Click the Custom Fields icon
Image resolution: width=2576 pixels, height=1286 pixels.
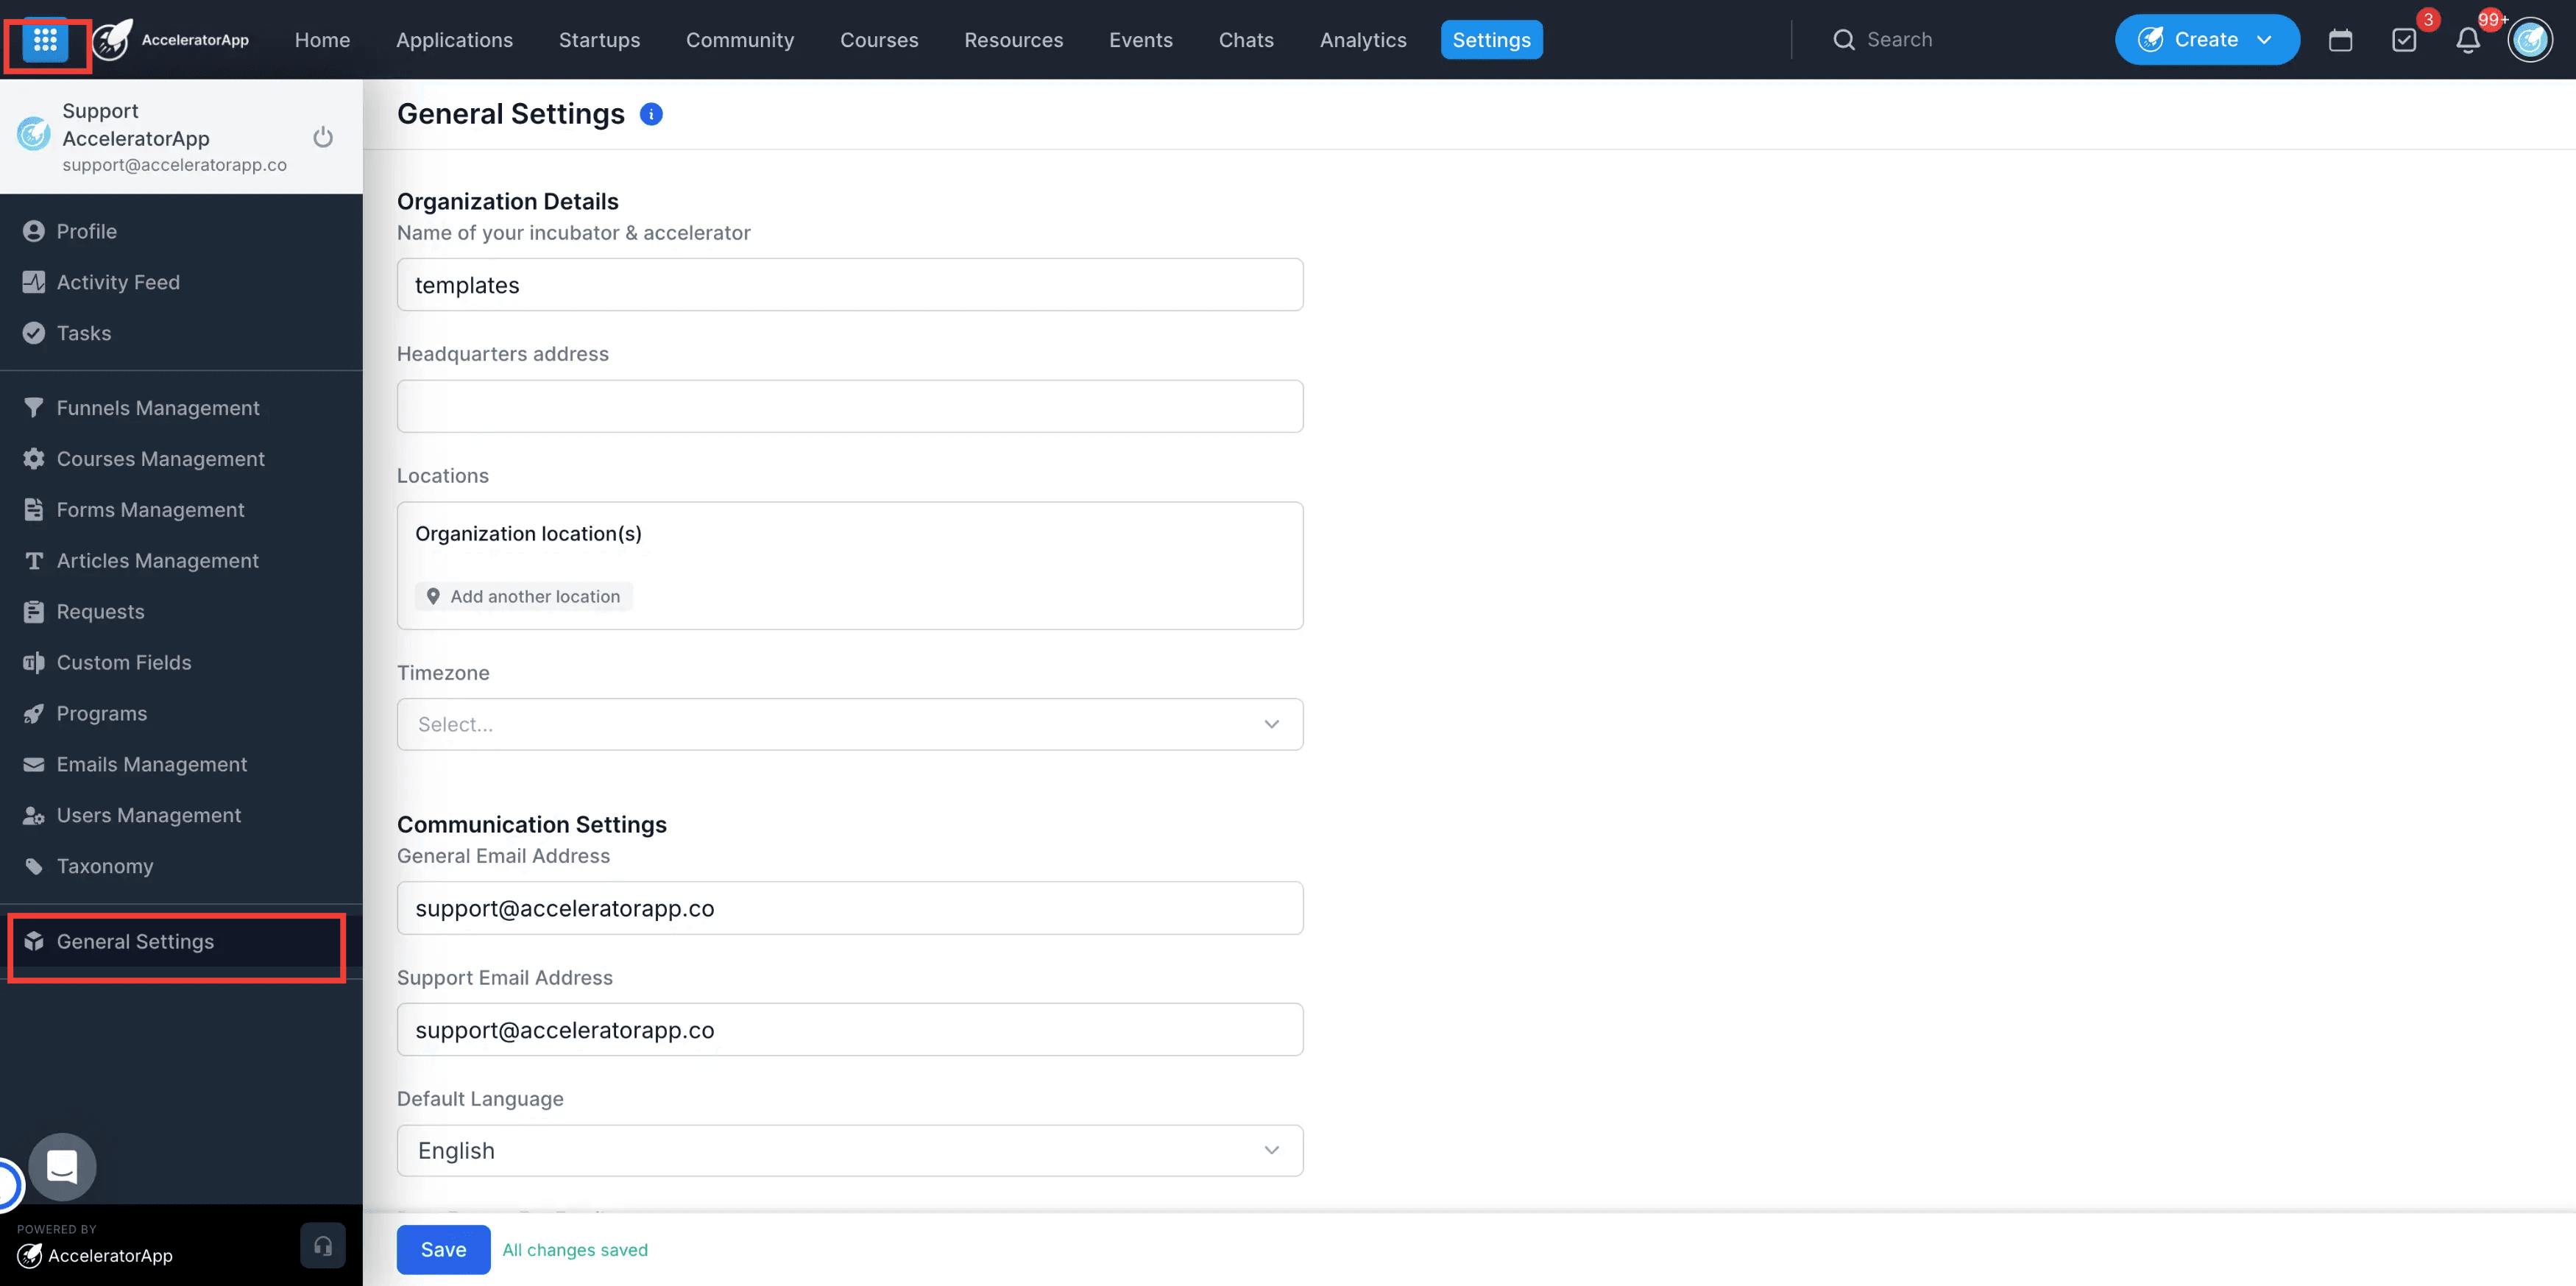pyautogui.click(x=34, y=662)
